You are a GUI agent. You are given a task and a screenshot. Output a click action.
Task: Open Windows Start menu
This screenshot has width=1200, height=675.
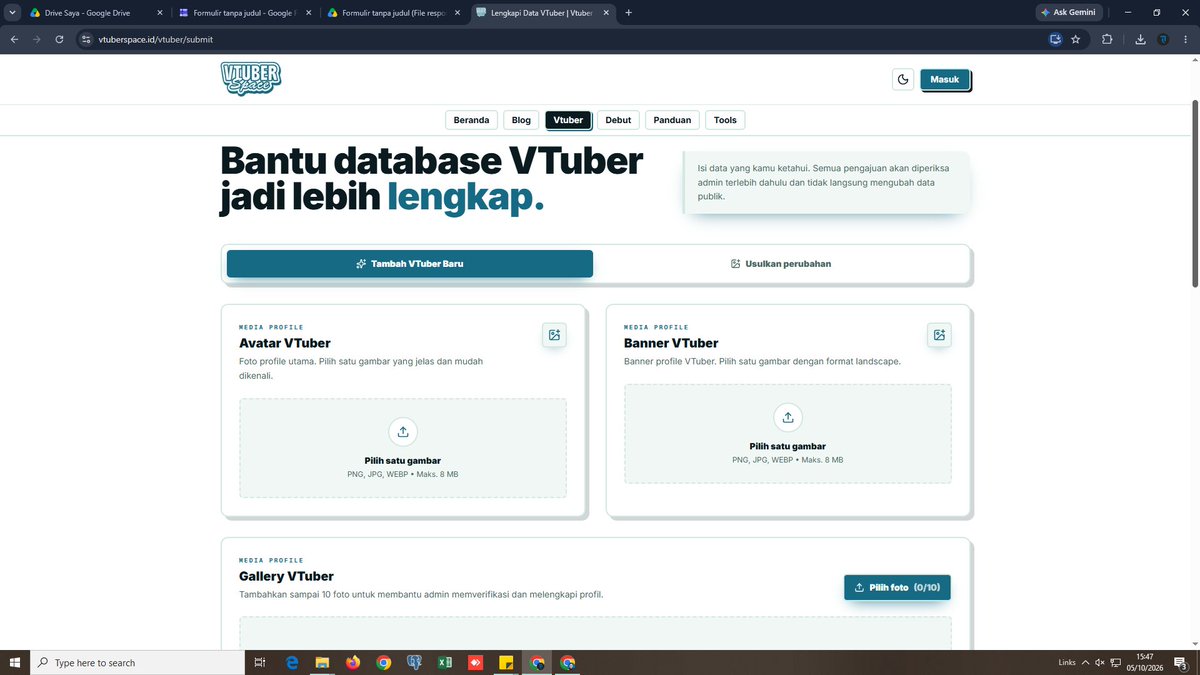point(14,662)
